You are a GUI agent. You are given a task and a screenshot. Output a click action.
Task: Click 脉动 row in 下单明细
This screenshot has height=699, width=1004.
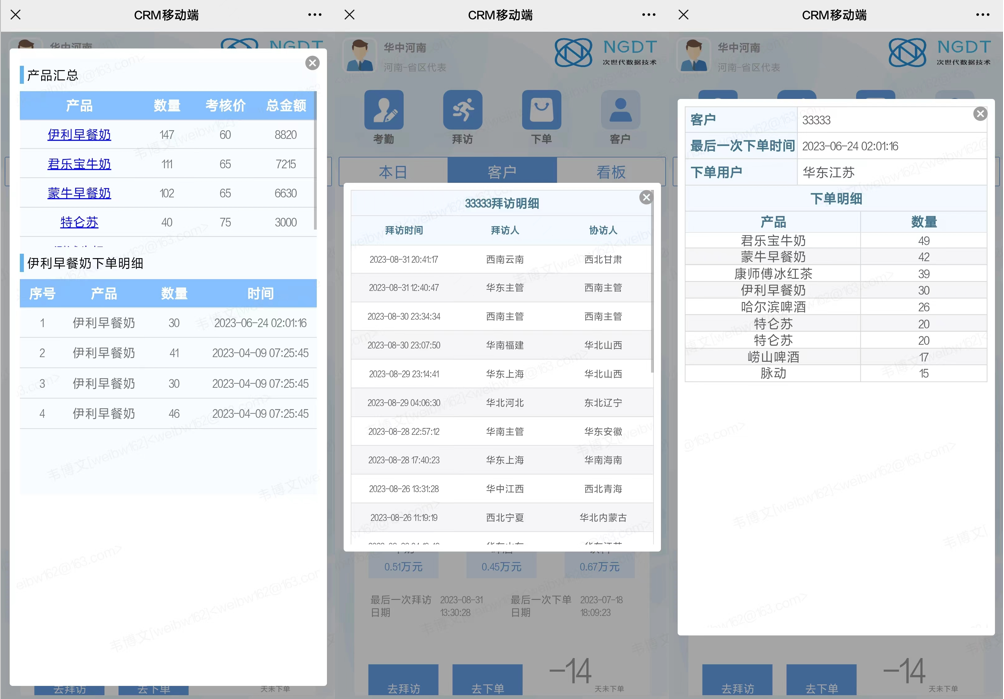click(836, 373)
